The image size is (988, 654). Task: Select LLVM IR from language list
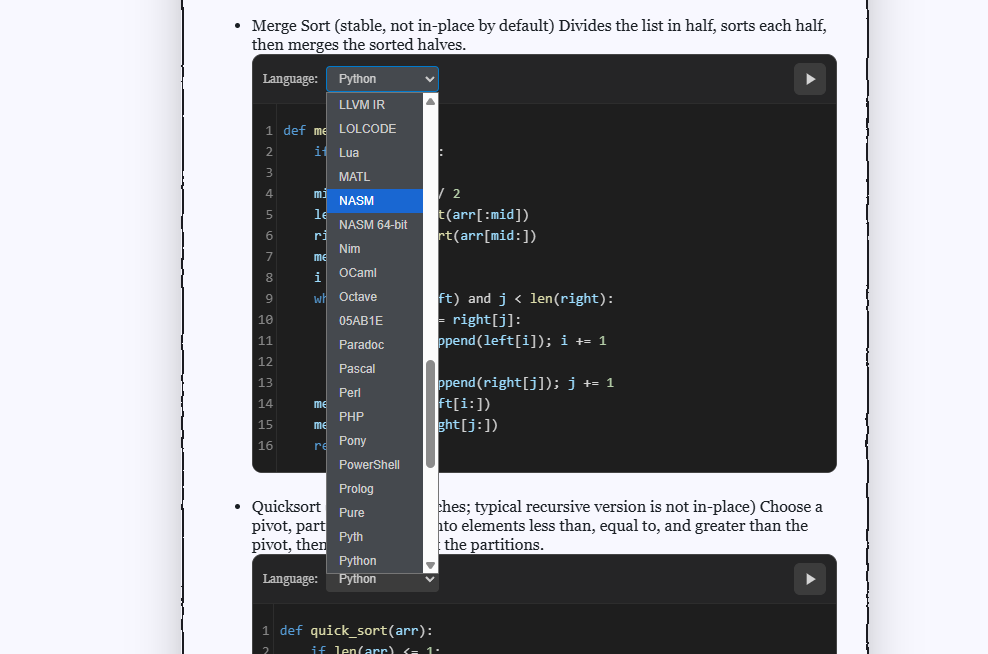click(x=375, y=105)
